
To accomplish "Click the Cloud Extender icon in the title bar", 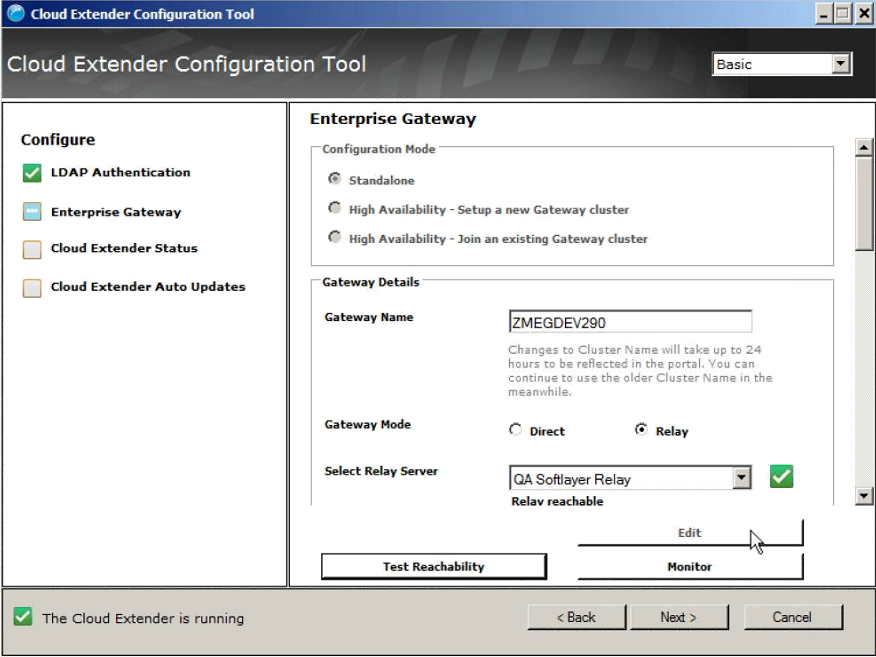I will 15,13.
